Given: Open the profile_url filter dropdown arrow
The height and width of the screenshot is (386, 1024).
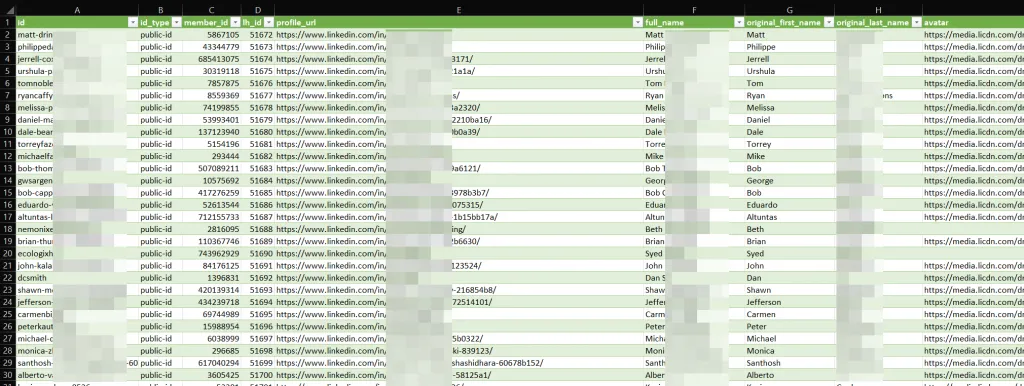Looking at the screenshot, I should click(x=638, y=22).
